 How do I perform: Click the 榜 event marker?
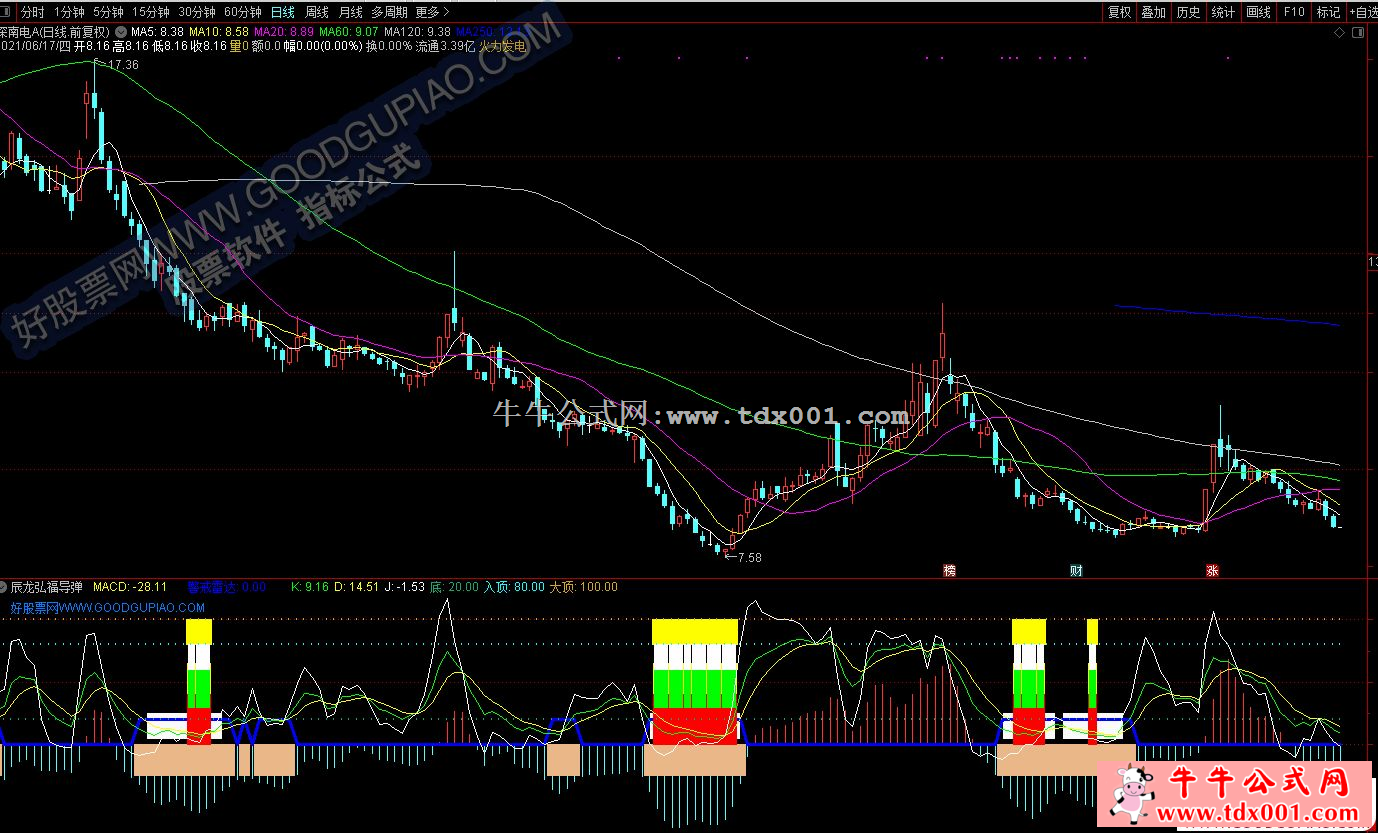pos(949,571)
